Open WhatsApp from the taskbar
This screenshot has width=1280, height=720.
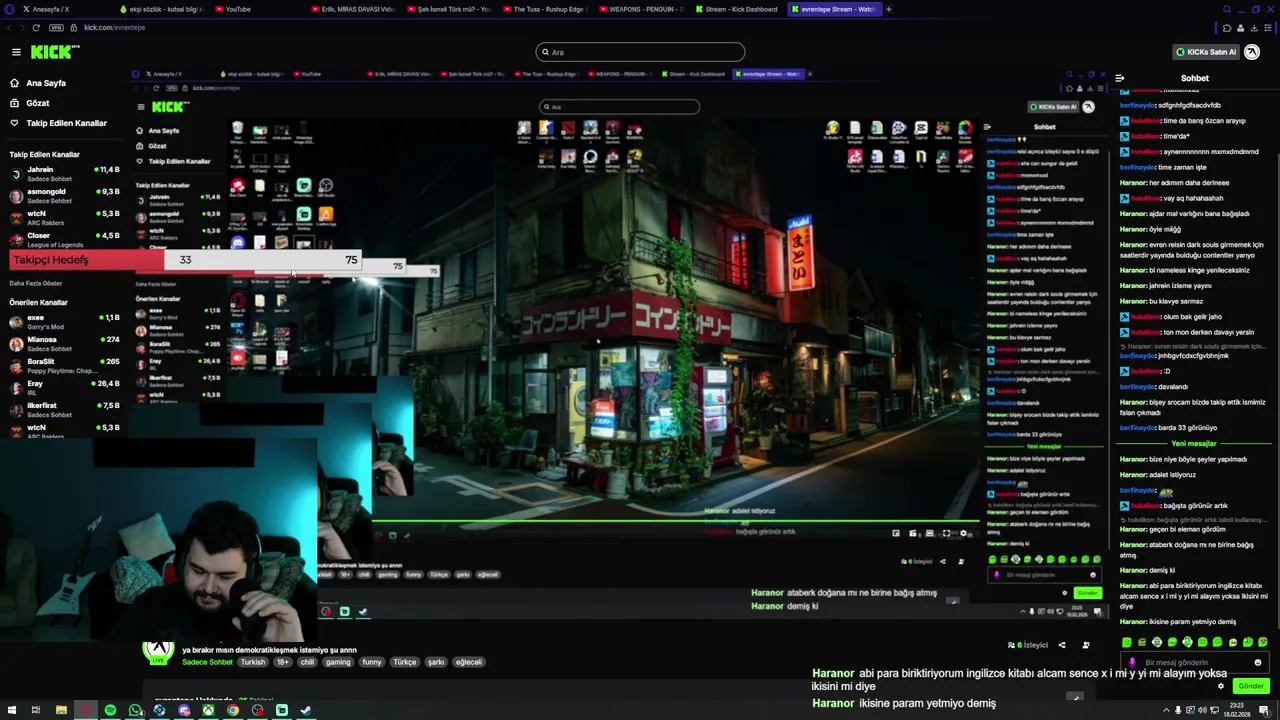tap(135, 711)
